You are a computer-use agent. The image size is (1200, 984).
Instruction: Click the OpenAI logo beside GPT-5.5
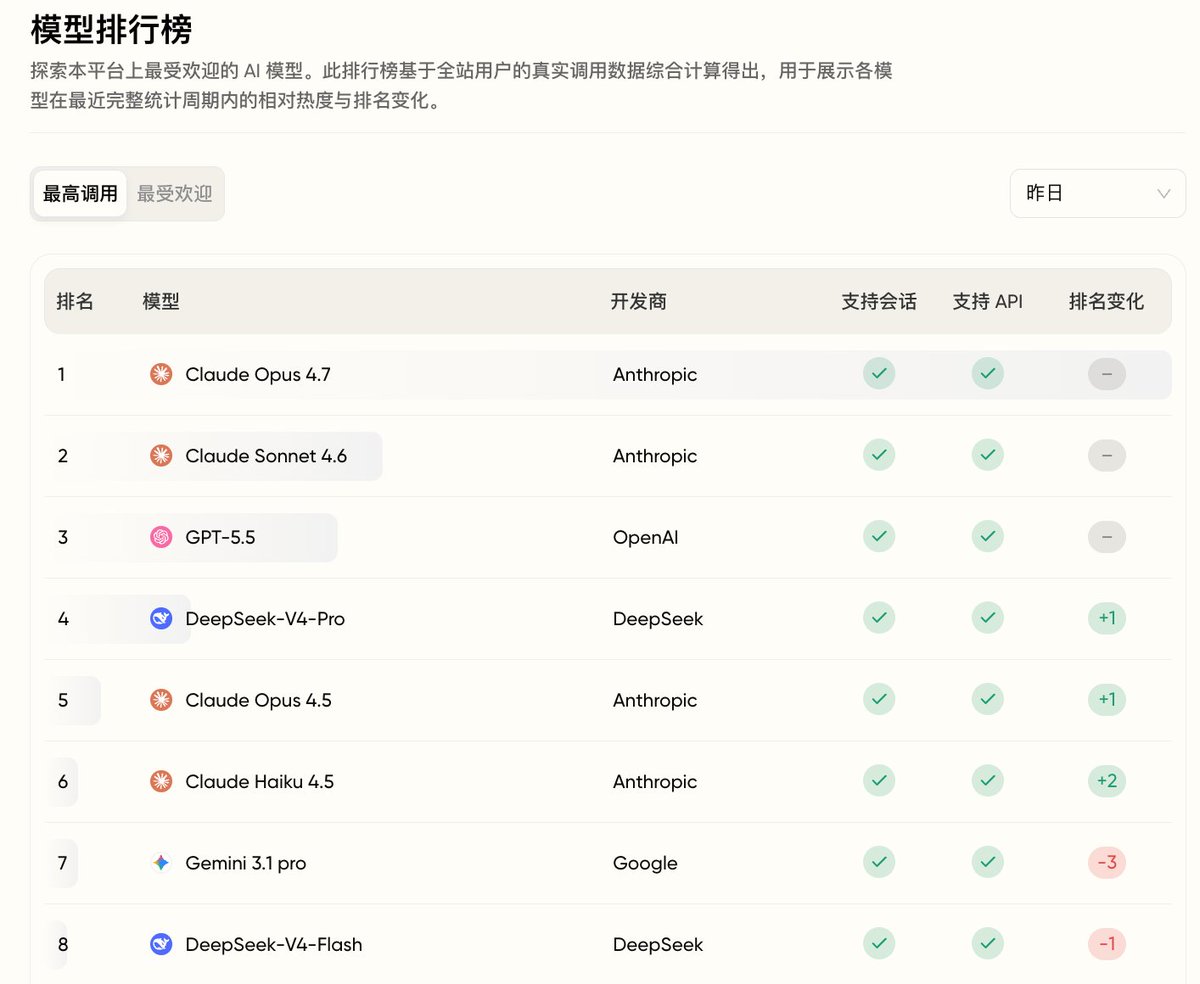click(x=161, y=537)
